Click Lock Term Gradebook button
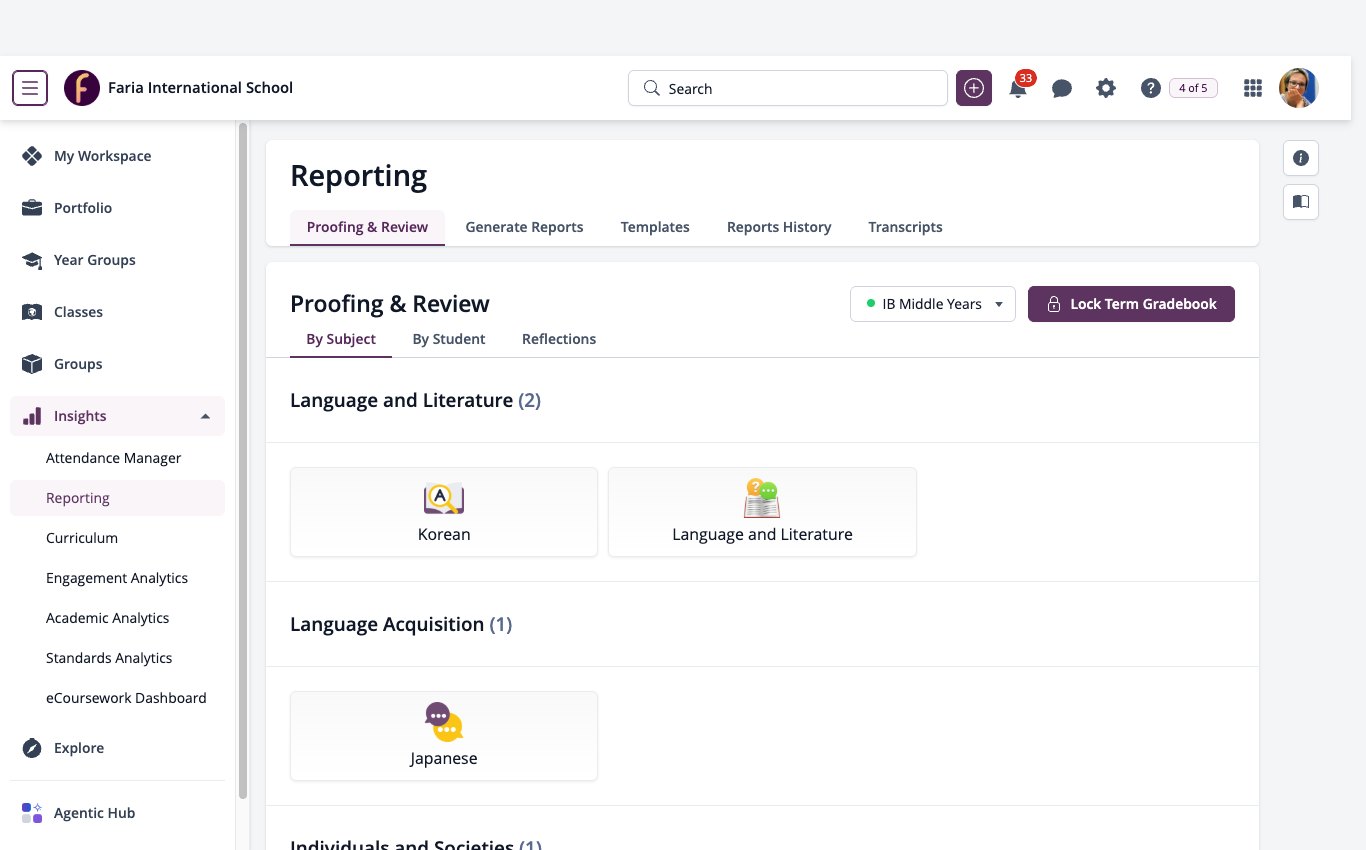Image resolution: width=1366 pixels, height=850 pixels. pyautogui.click(x=1131, y=304)
